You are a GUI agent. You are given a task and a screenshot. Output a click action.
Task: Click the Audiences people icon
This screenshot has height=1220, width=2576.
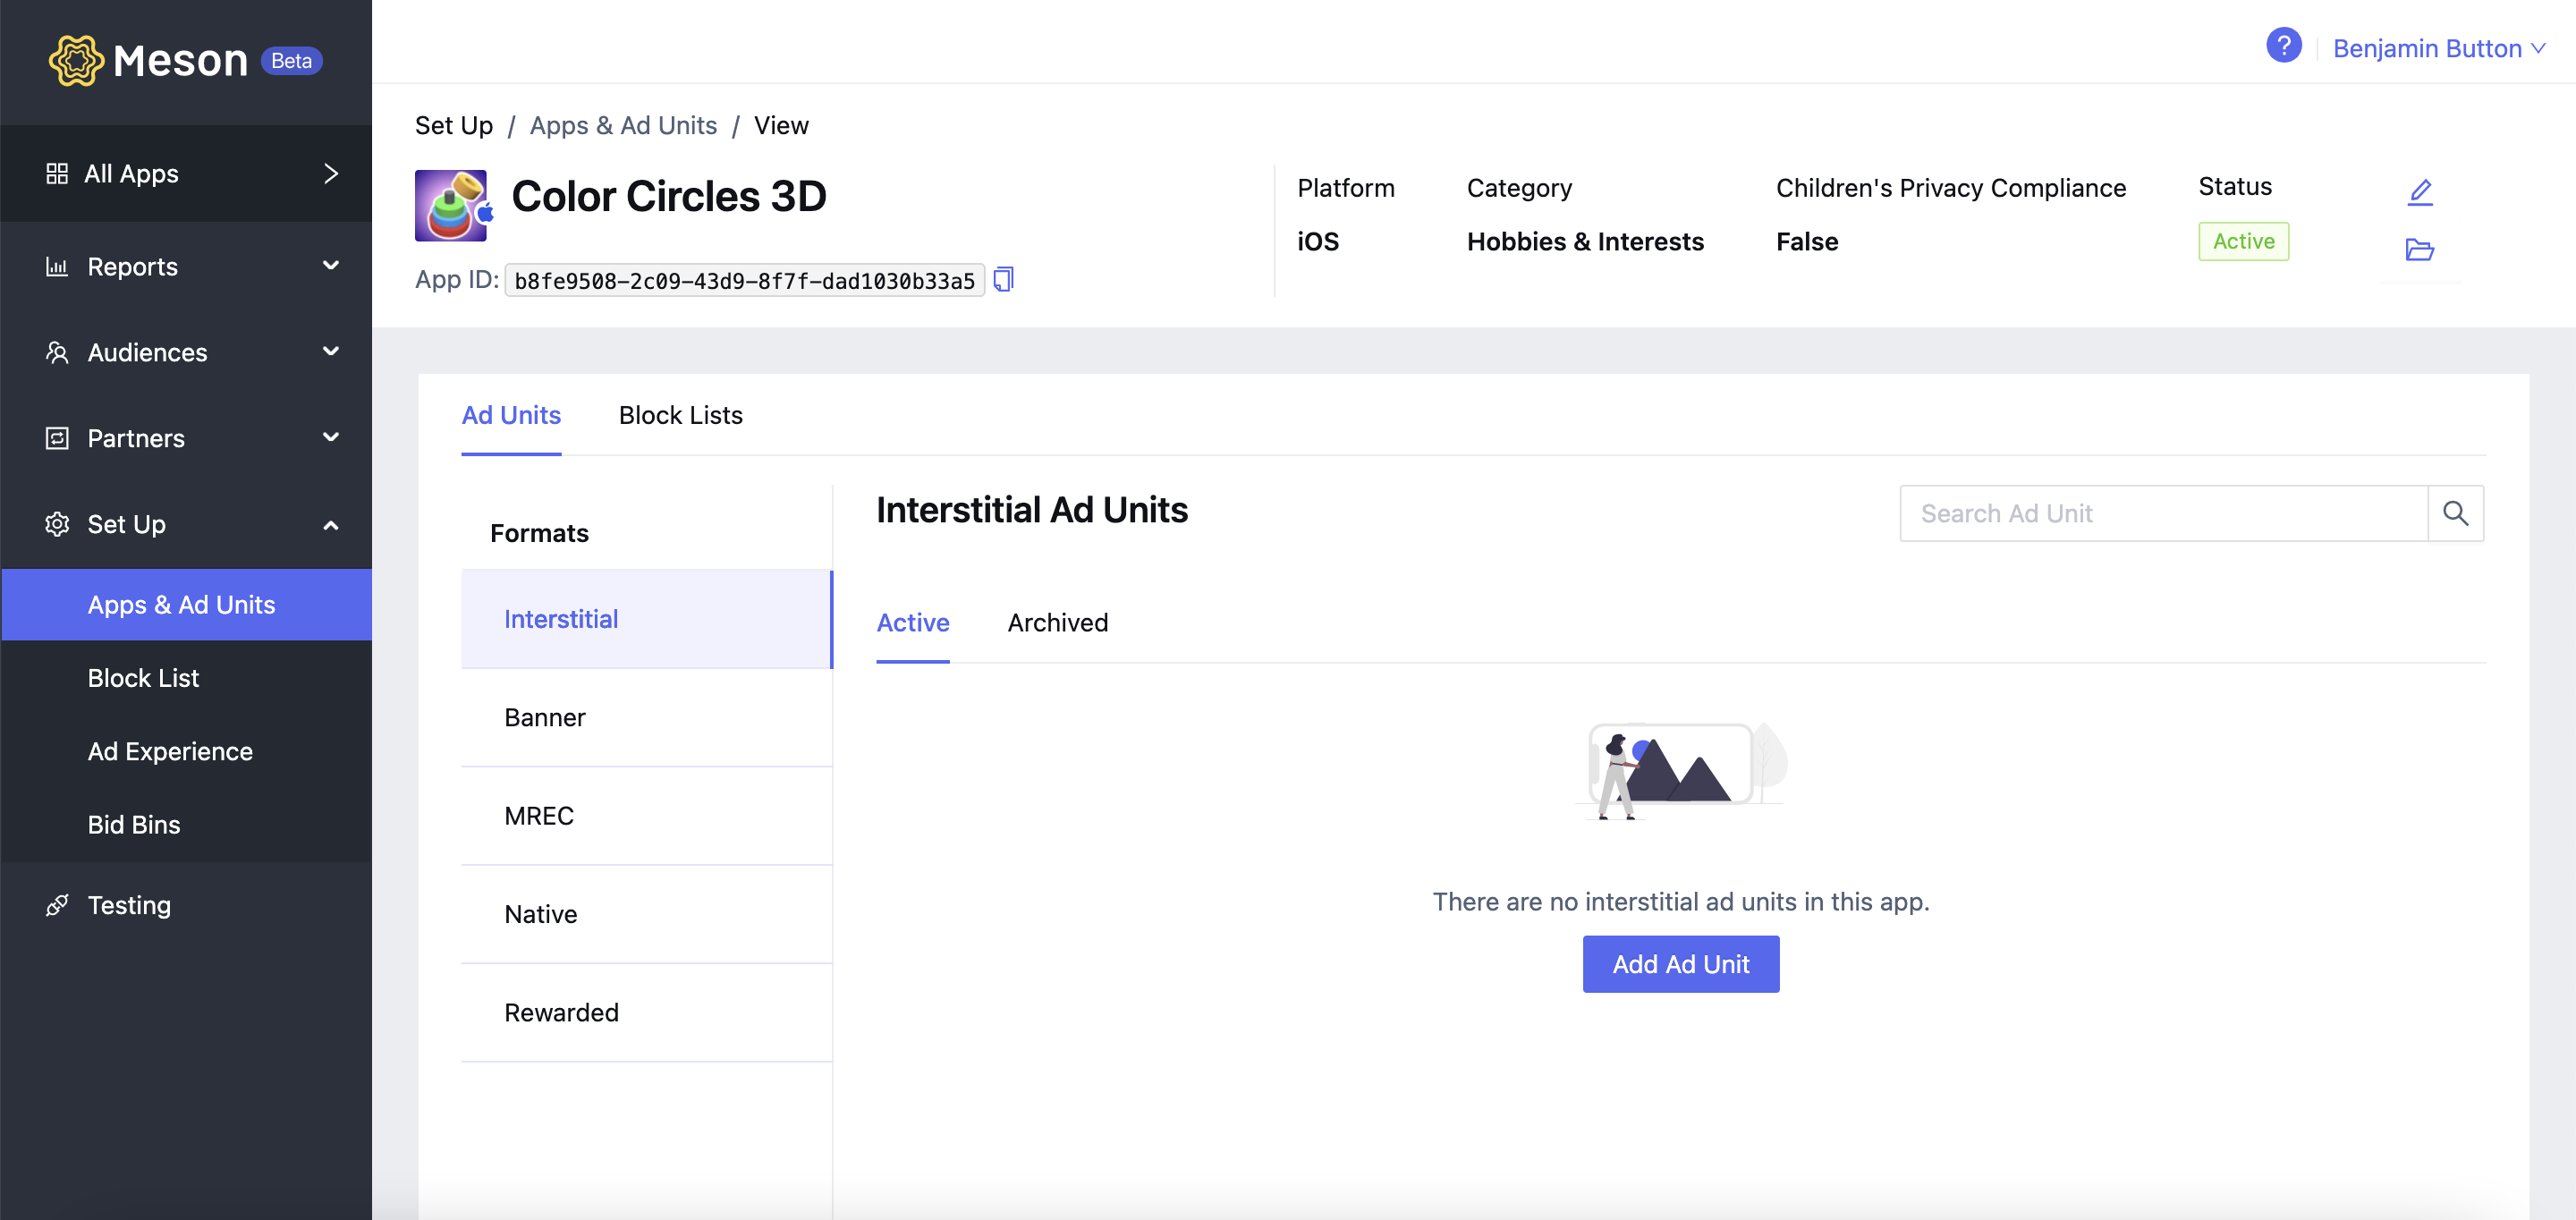coord(57,352)
